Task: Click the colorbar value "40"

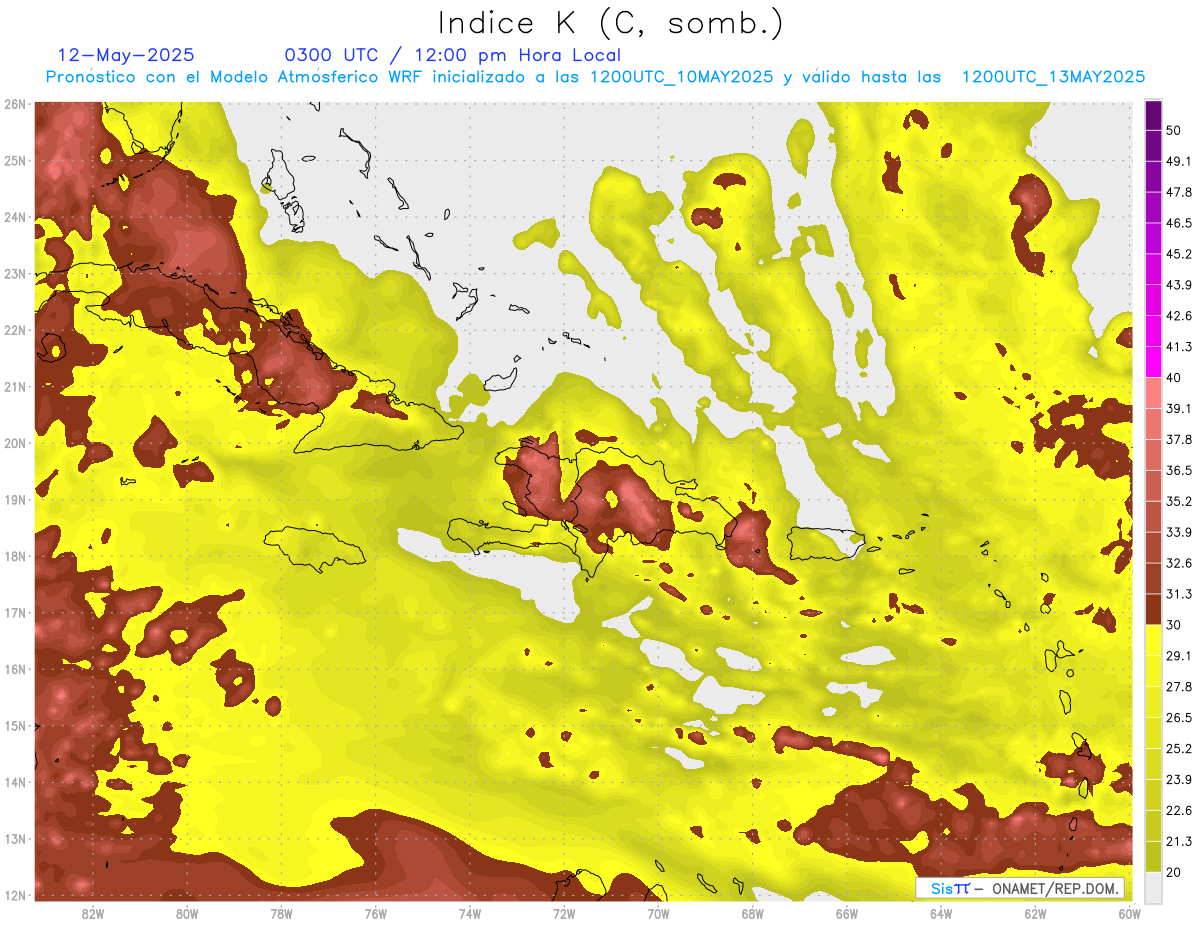Action: pos(1174,378)
